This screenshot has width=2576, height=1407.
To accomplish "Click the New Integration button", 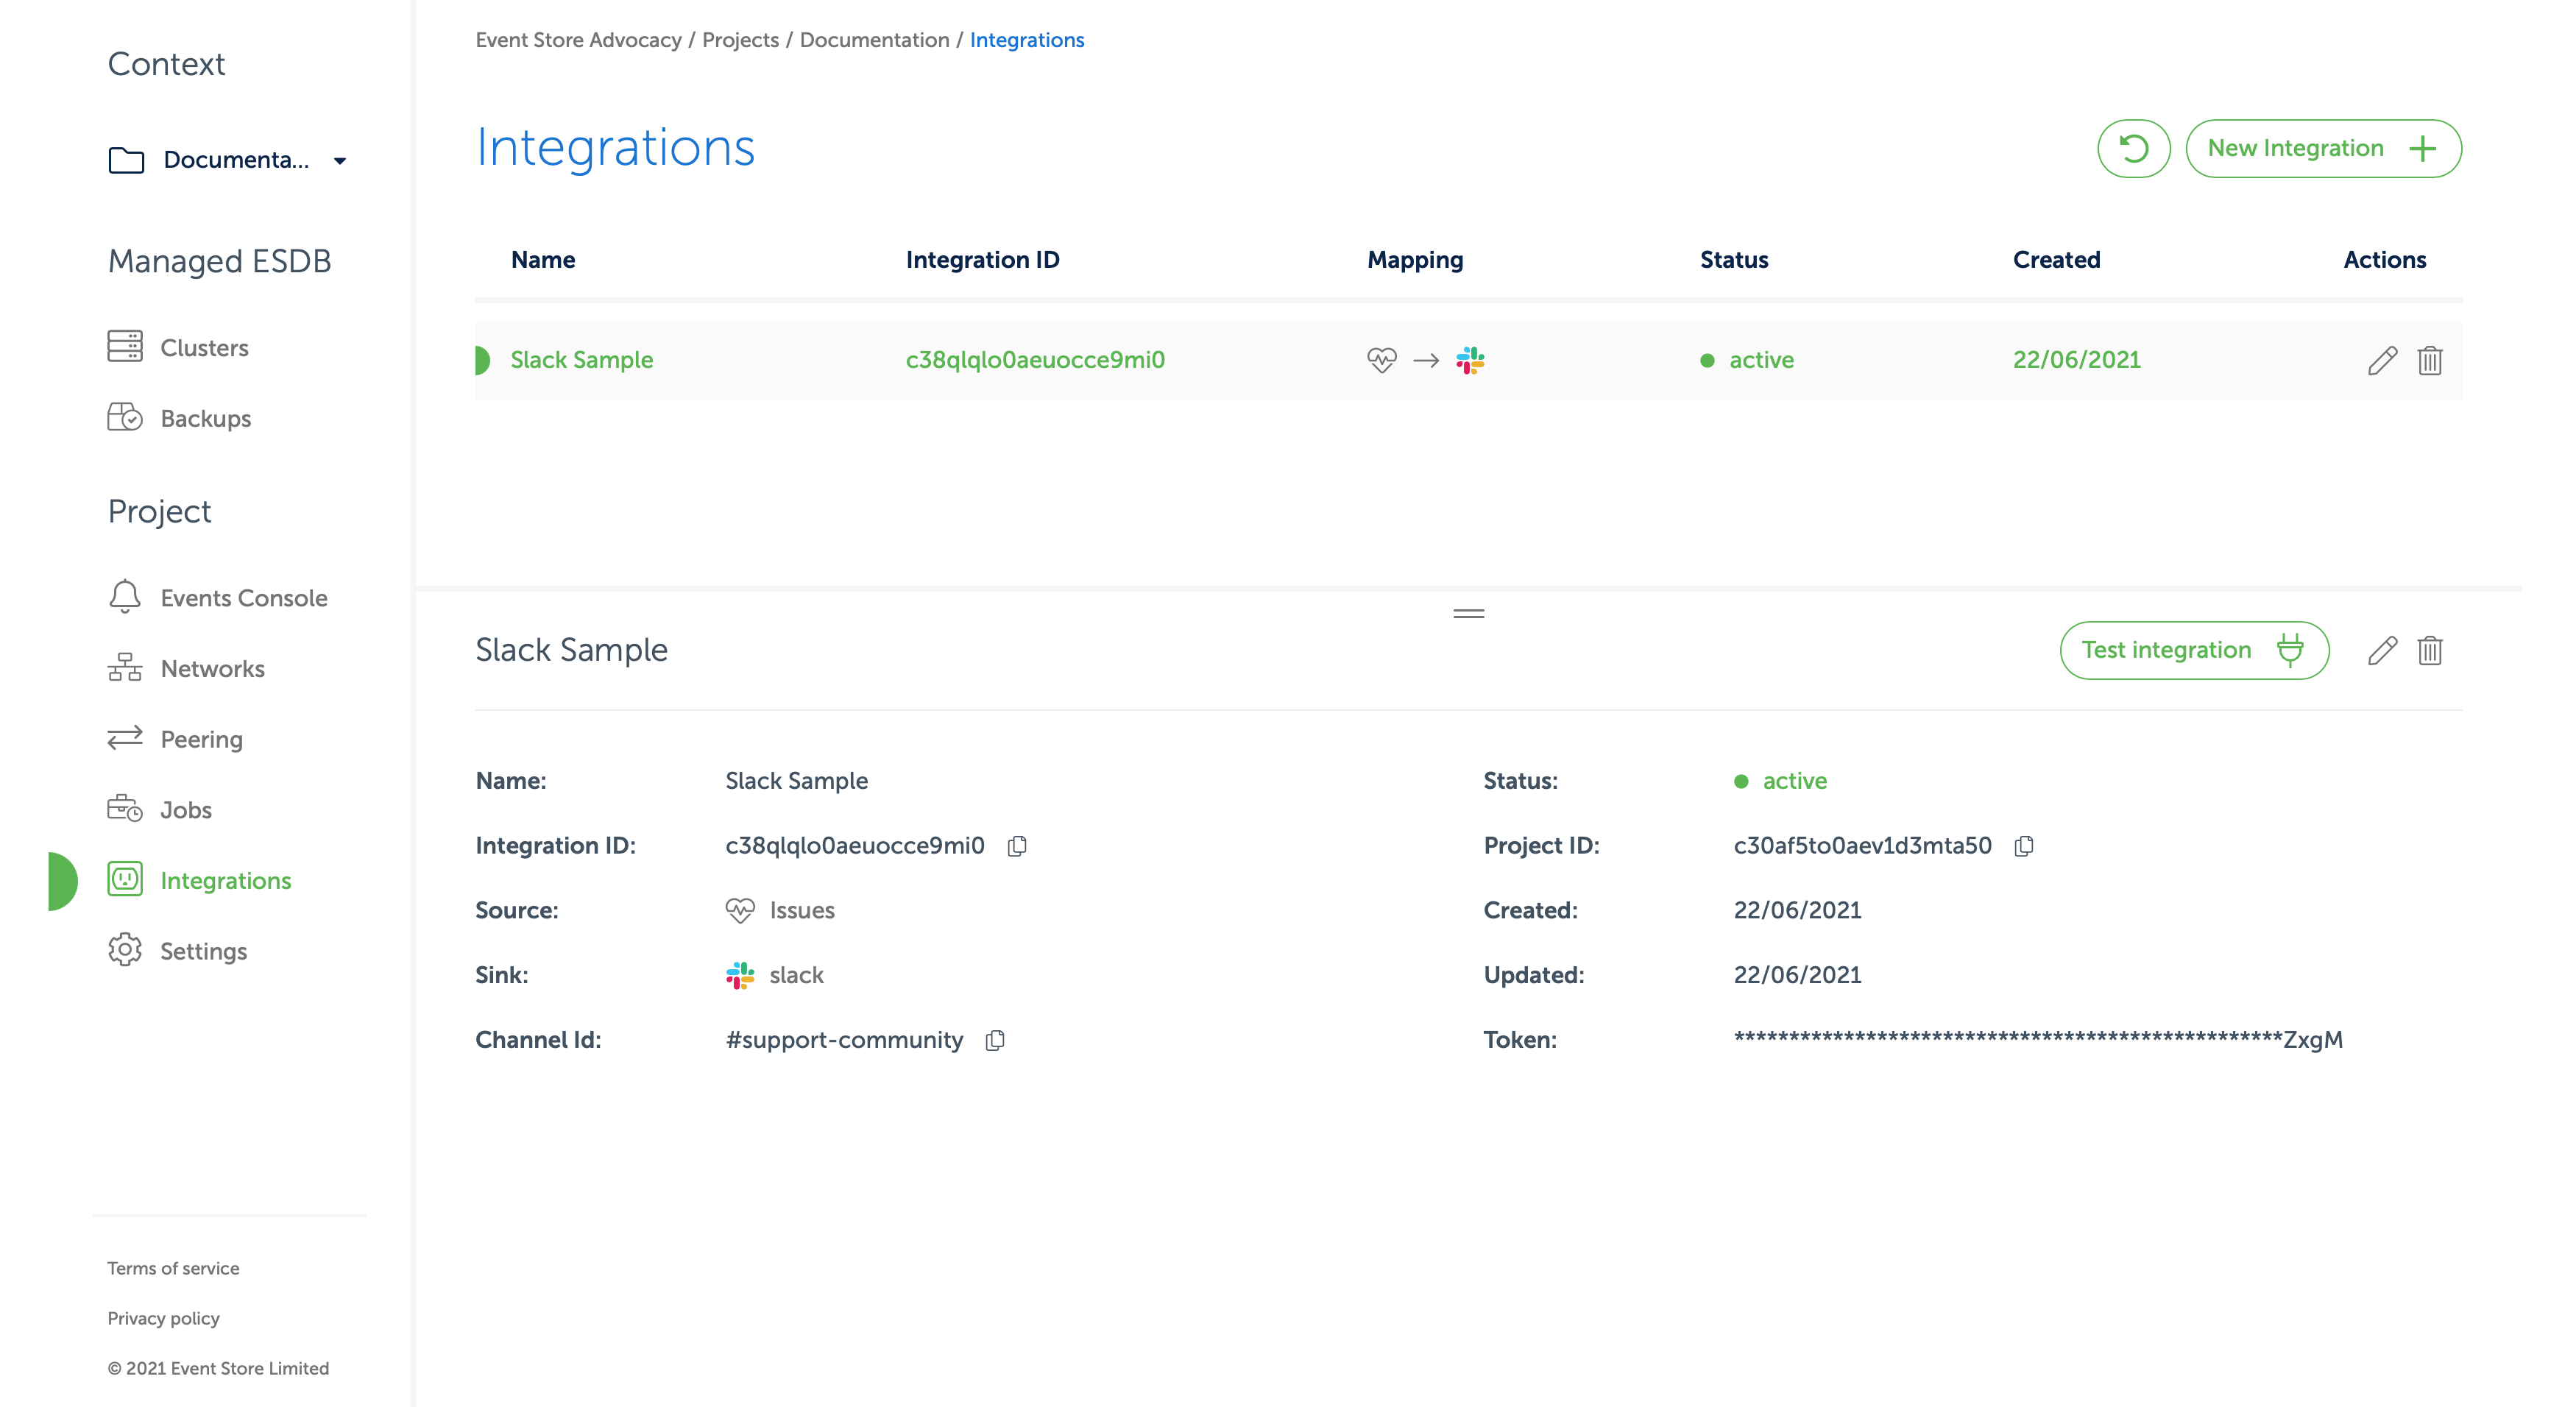I will pyautogui.click(x=2323, y=149).
